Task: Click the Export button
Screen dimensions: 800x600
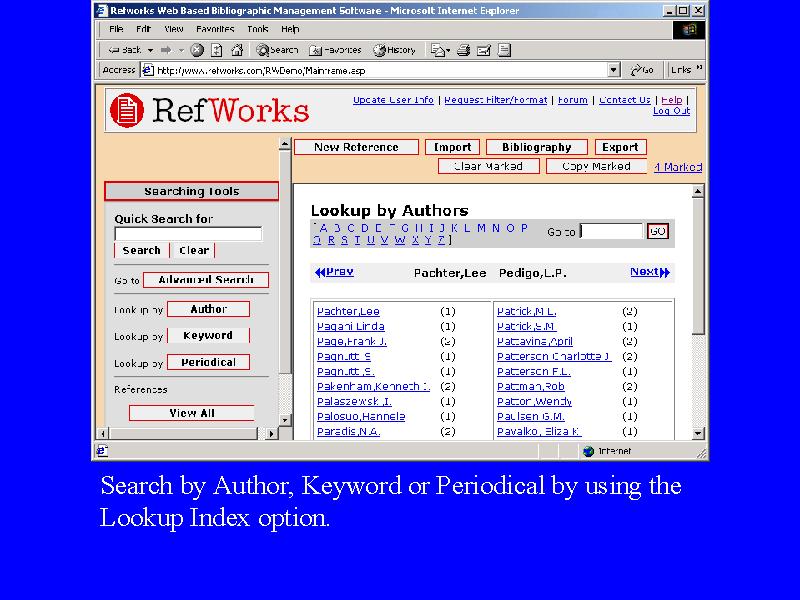Action: click(x=620, y=147)
